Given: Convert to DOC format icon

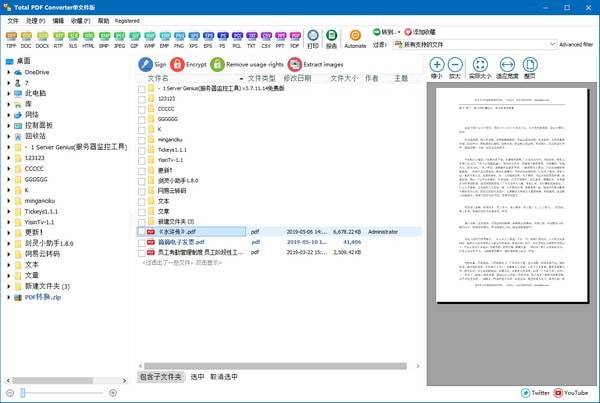Looking at the screenshot, I should click(26, 36).
